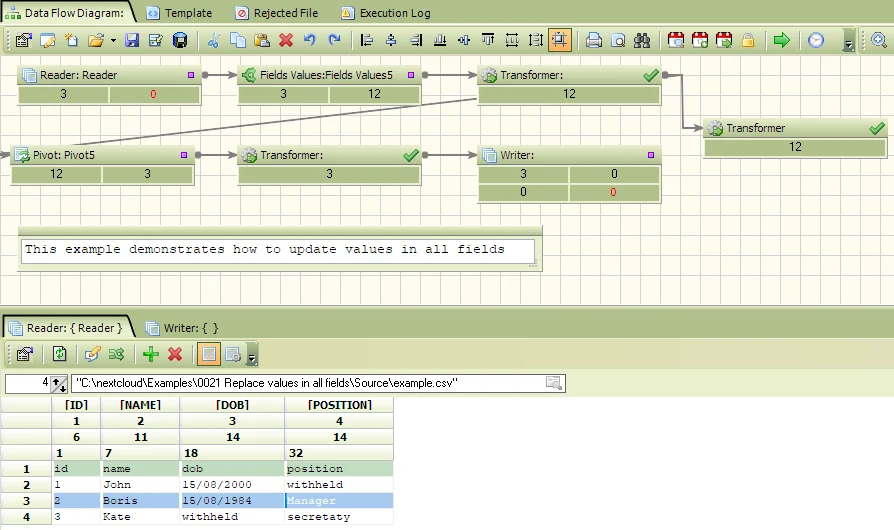Search with the binoculars icon
This screenshot has width=894, height=530.
[x=642, y=40]
